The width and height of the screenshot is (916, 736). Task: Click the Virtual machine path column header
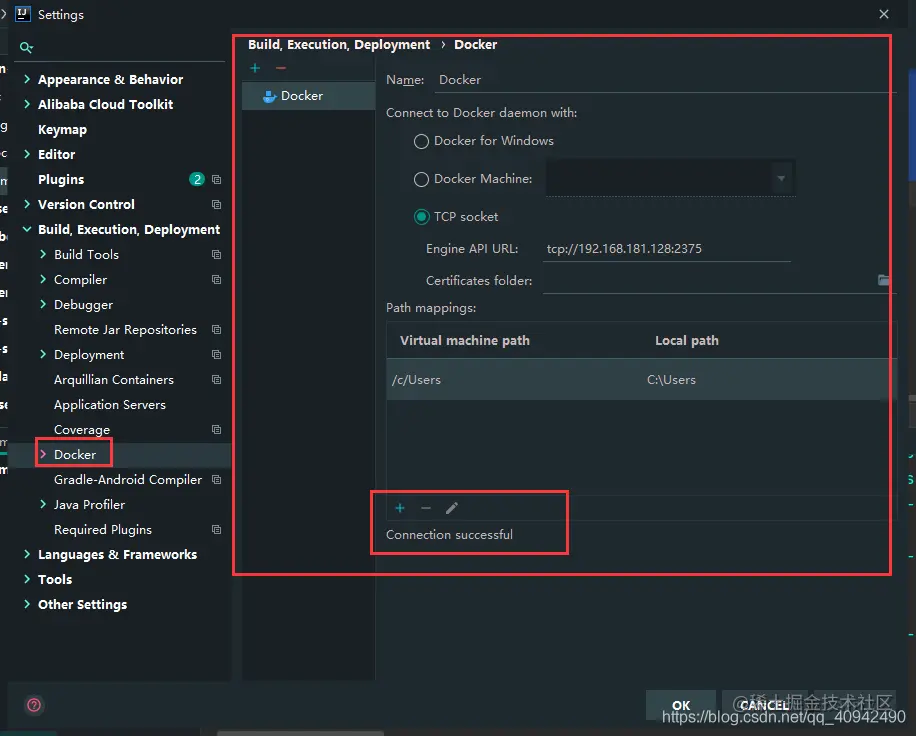point(465,341)
